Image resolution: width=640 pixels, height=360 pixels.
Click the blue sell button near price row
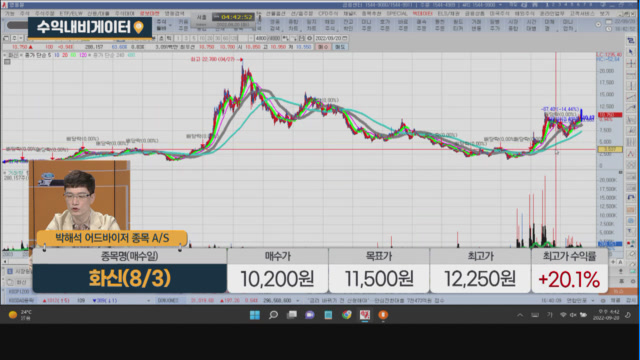(339, 47)
